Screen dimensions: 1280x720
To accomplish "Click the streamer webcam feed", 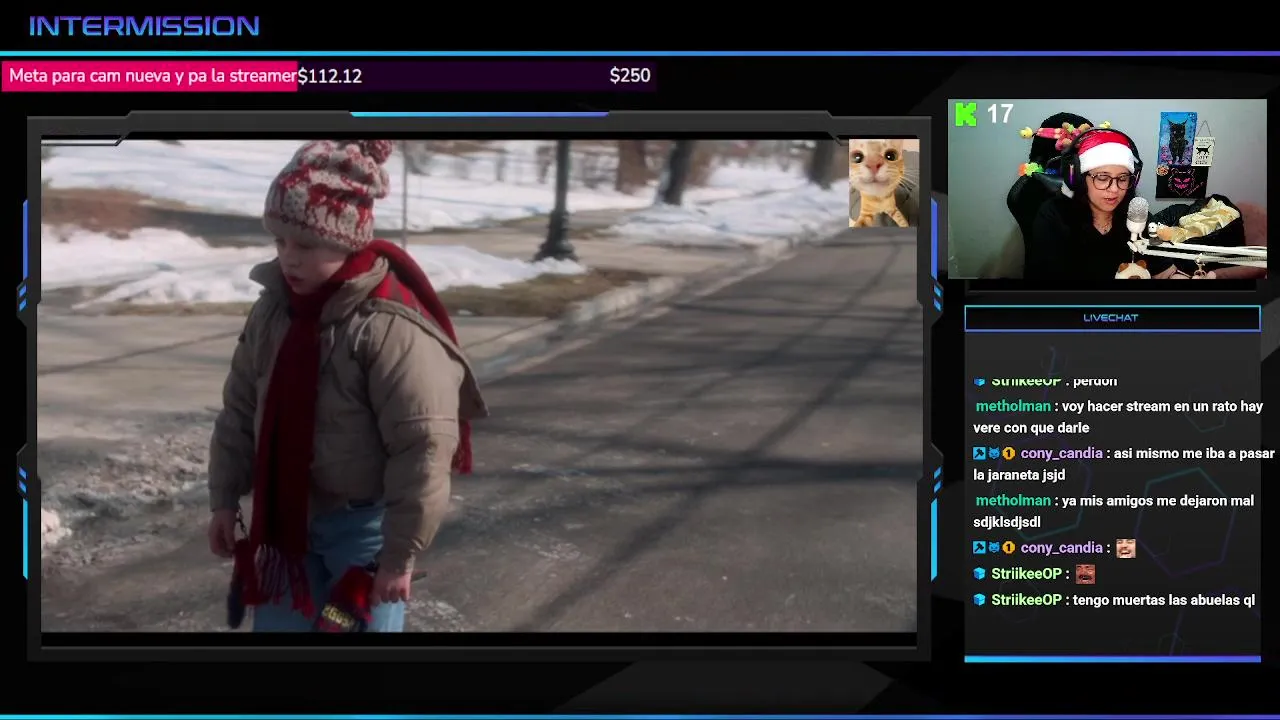I will [1107, 189].
